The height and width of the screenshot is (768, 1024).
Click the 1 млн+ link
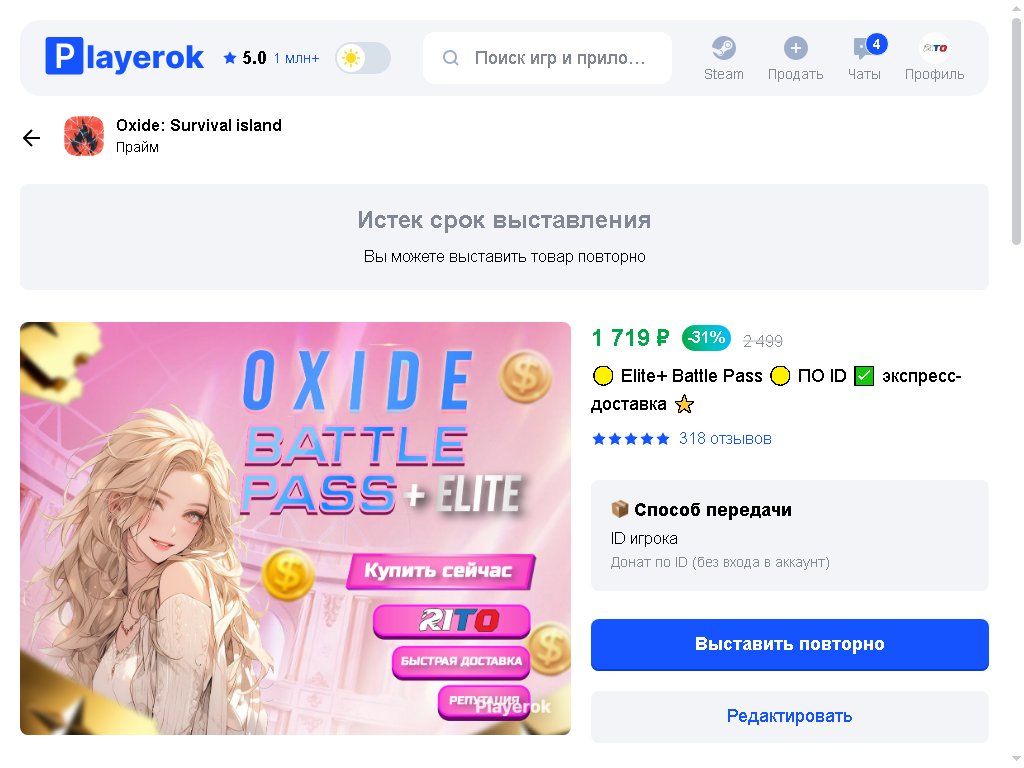pos(296,58)
